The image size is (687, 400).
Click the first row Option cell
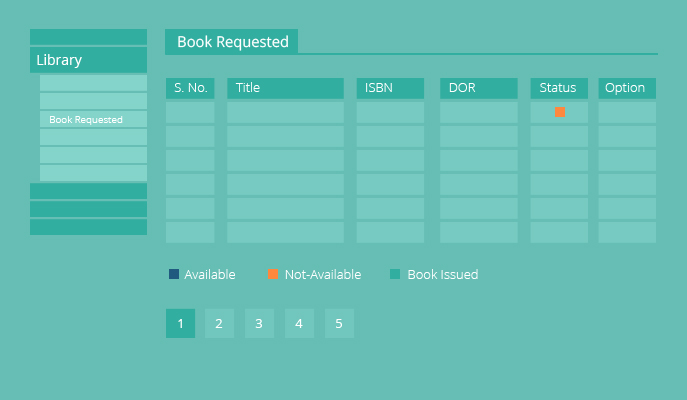click(627, 112)
